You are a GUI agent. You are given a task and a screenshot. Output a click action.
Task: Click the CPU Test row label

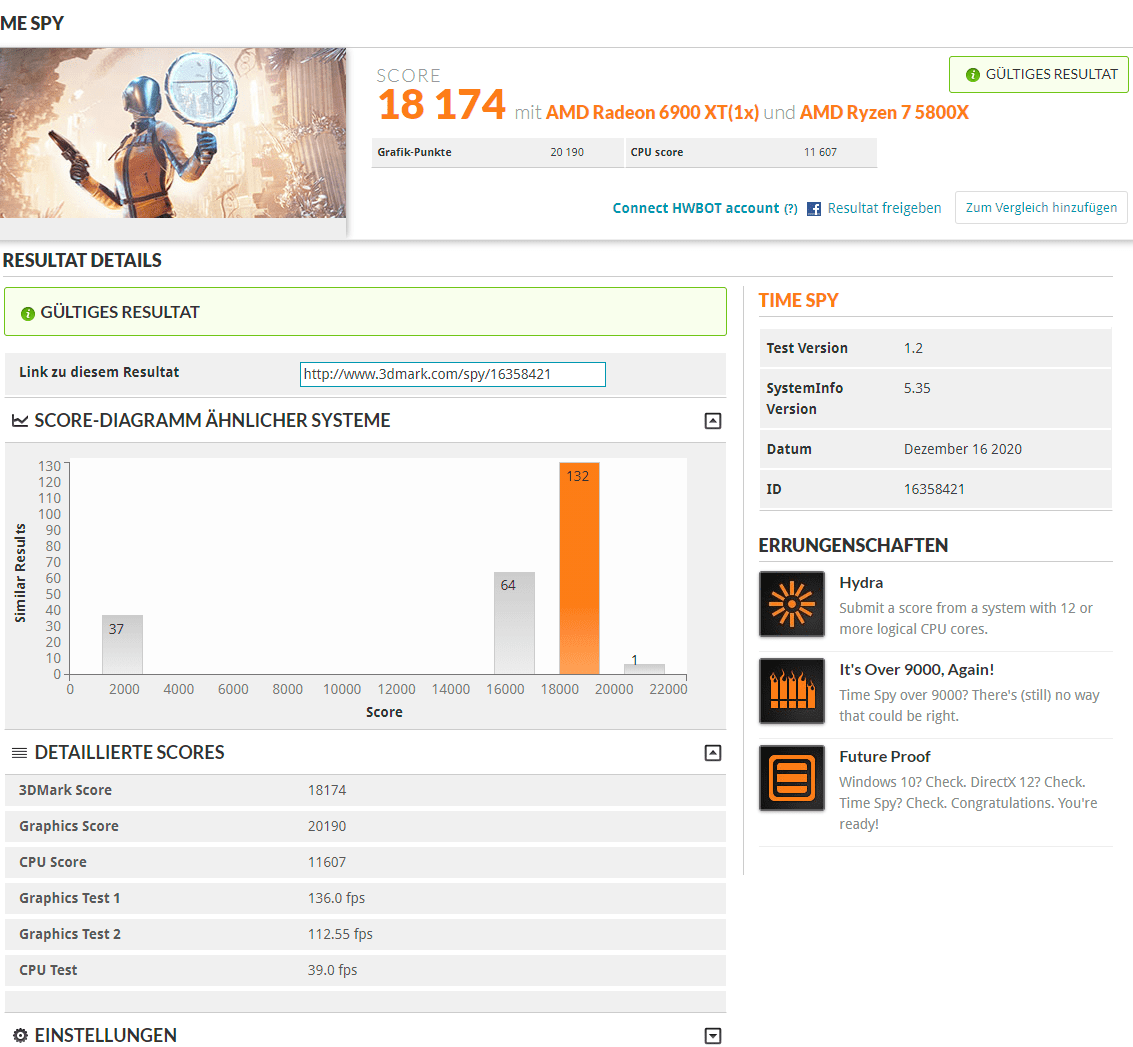pos(48,970)
